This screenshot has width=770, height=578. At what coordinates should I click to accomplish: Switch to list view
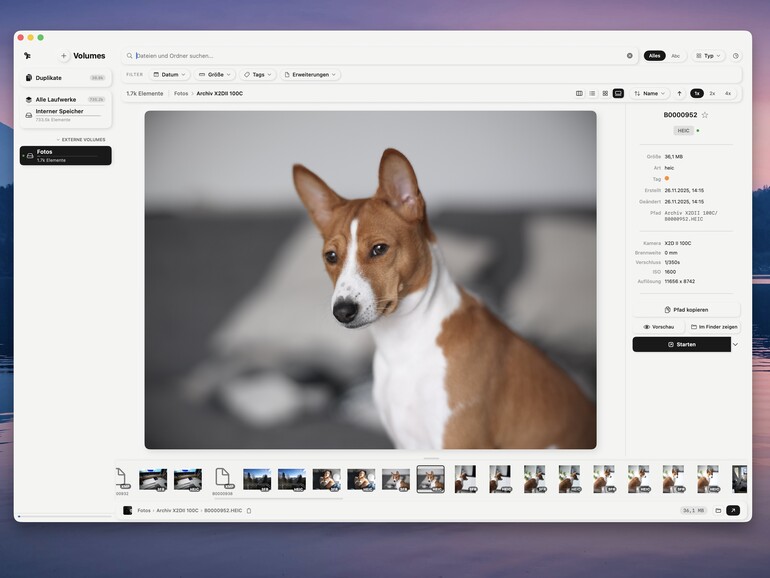pyautogui.click(x=592, y=93)
